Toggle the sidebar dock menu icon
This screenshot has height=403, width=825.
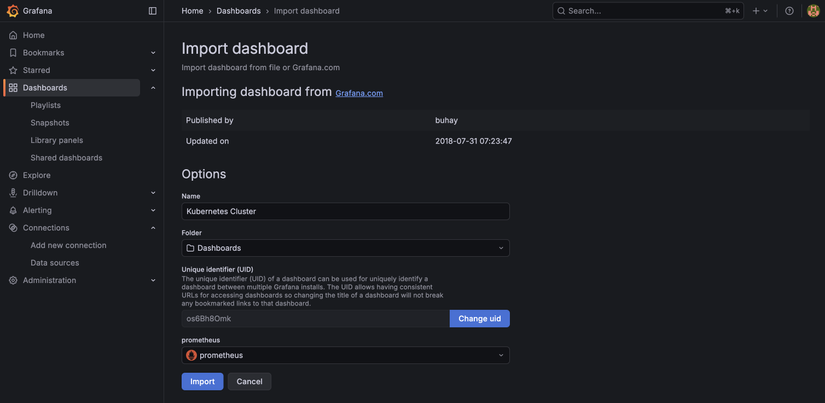(x=153, y=11)
